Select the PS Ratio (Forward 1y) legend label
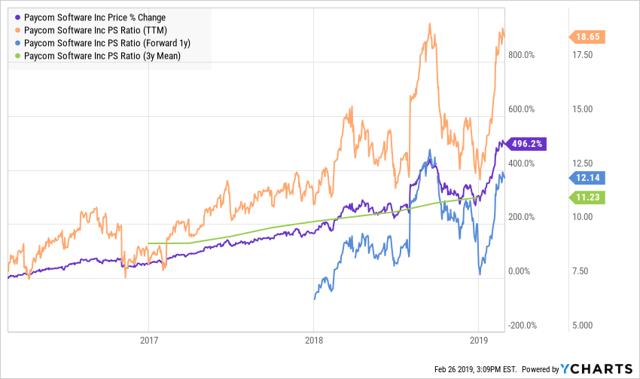 click(x=107, y=43)
